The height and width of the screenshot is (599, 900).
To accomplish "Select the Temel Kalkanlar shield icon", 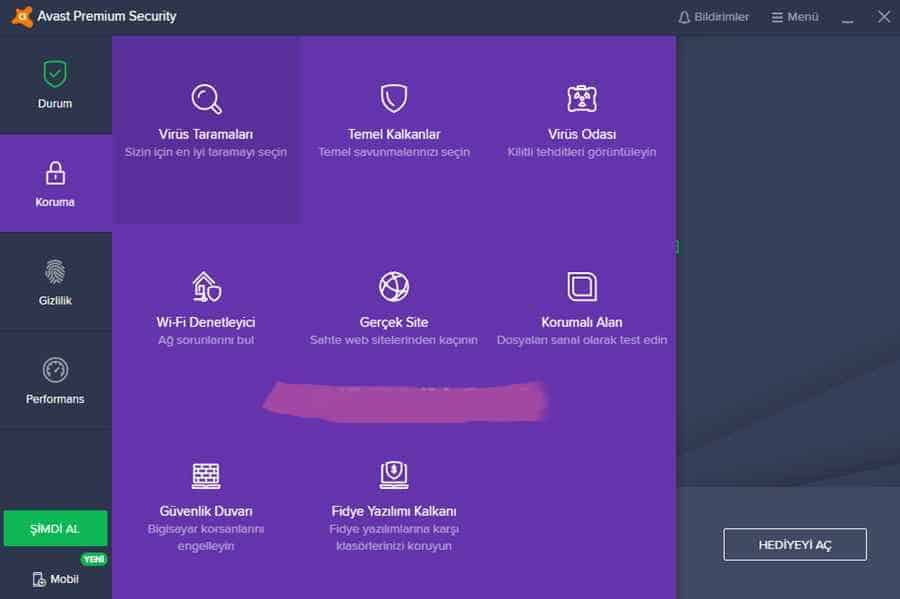I will (394, 99).
